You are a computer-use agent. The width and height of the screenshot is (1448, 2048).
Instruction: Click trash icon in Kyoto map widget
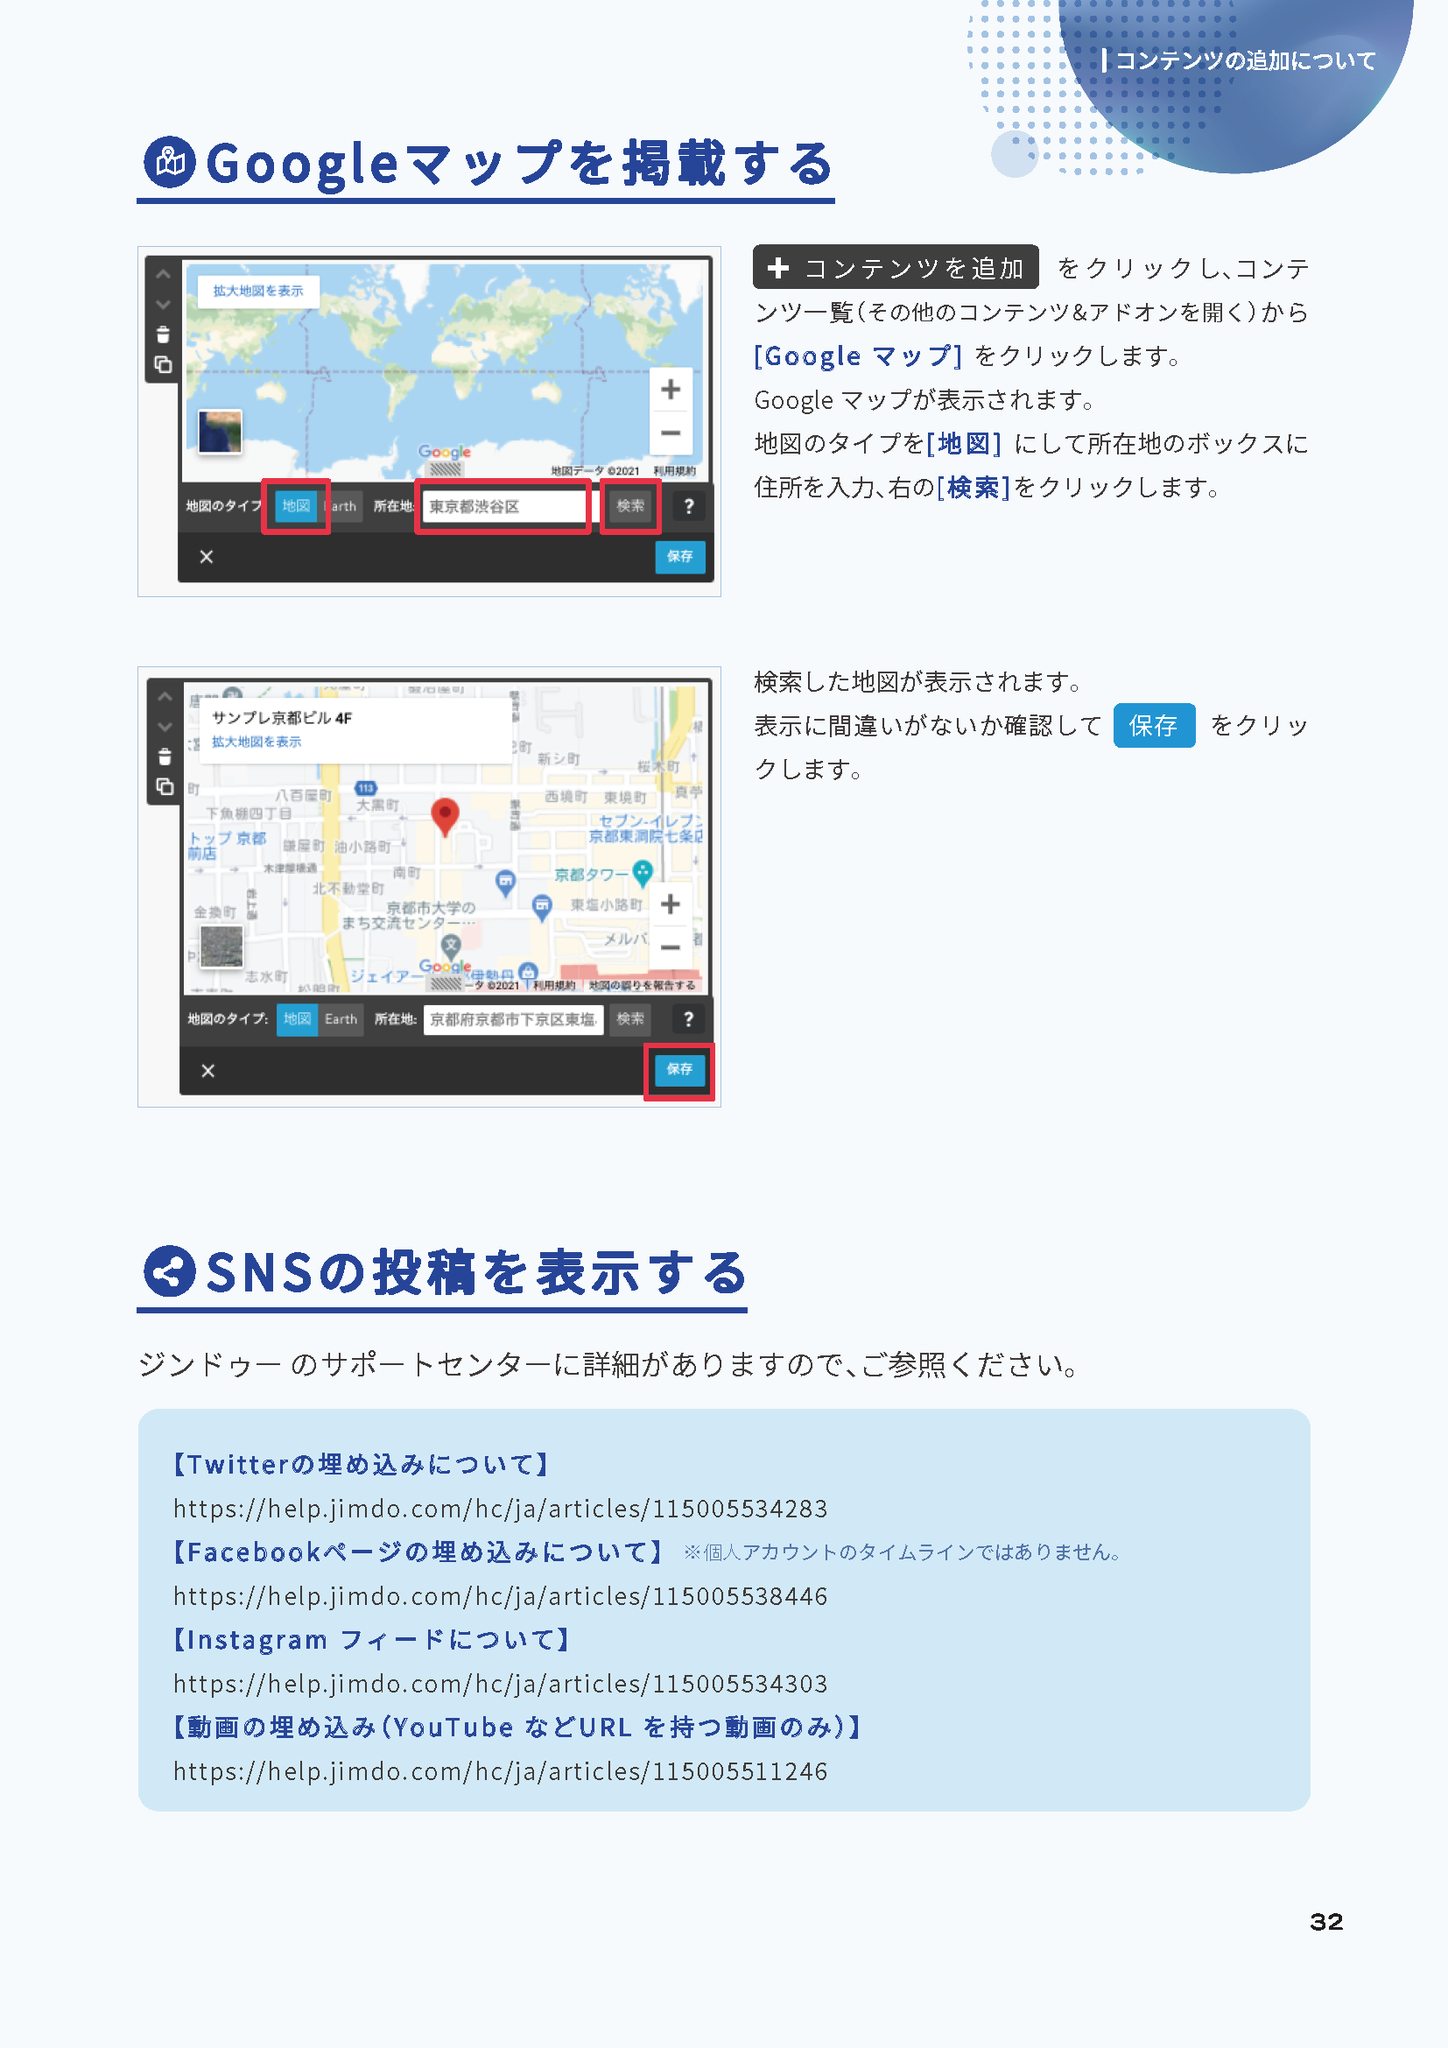coord(165,757)
